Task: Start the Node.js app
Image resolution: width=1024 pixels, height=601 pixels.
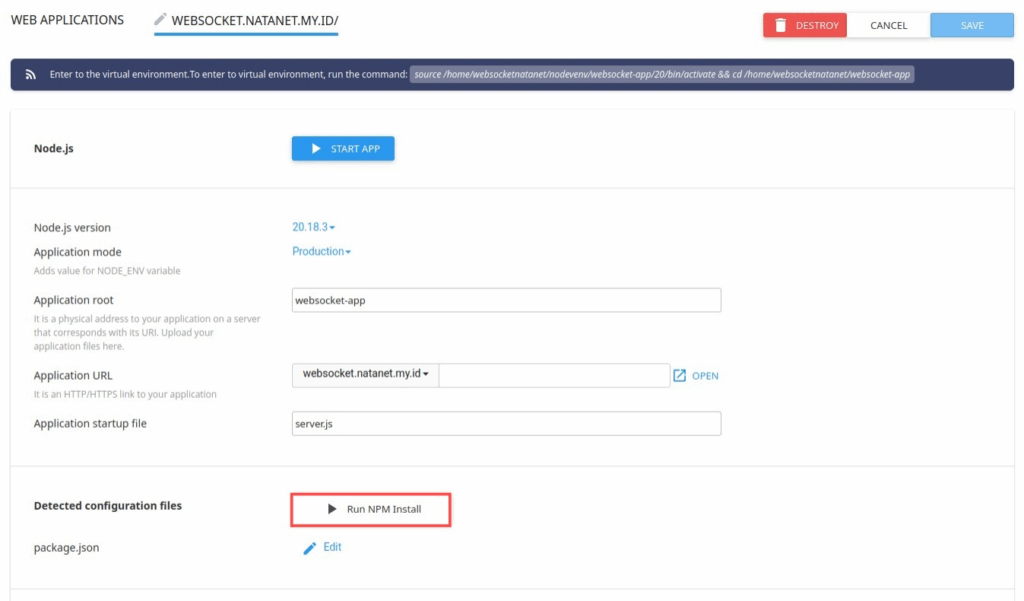Action: (x=343, y=148)
